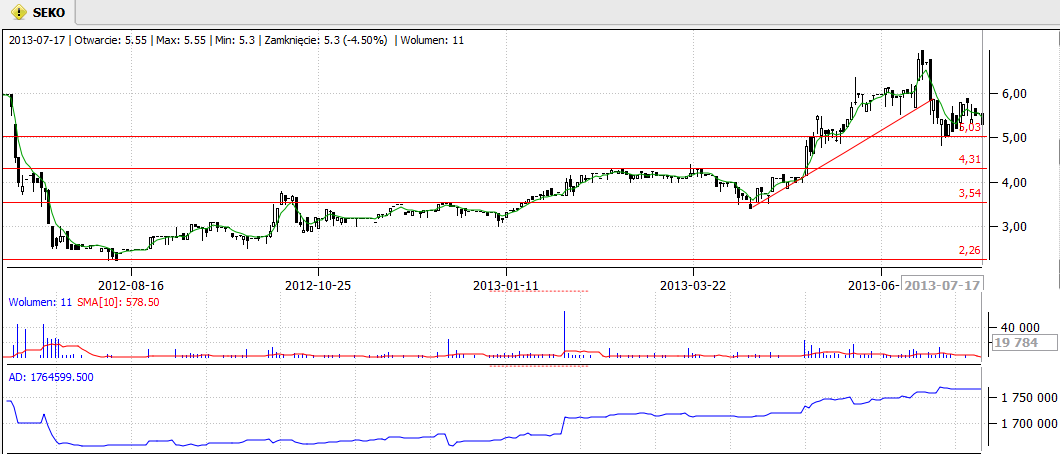This screenshot has height=454, width=1060.
Task: Click the highlighted 2013-07-17 cursor date
Action: (942, 284)
